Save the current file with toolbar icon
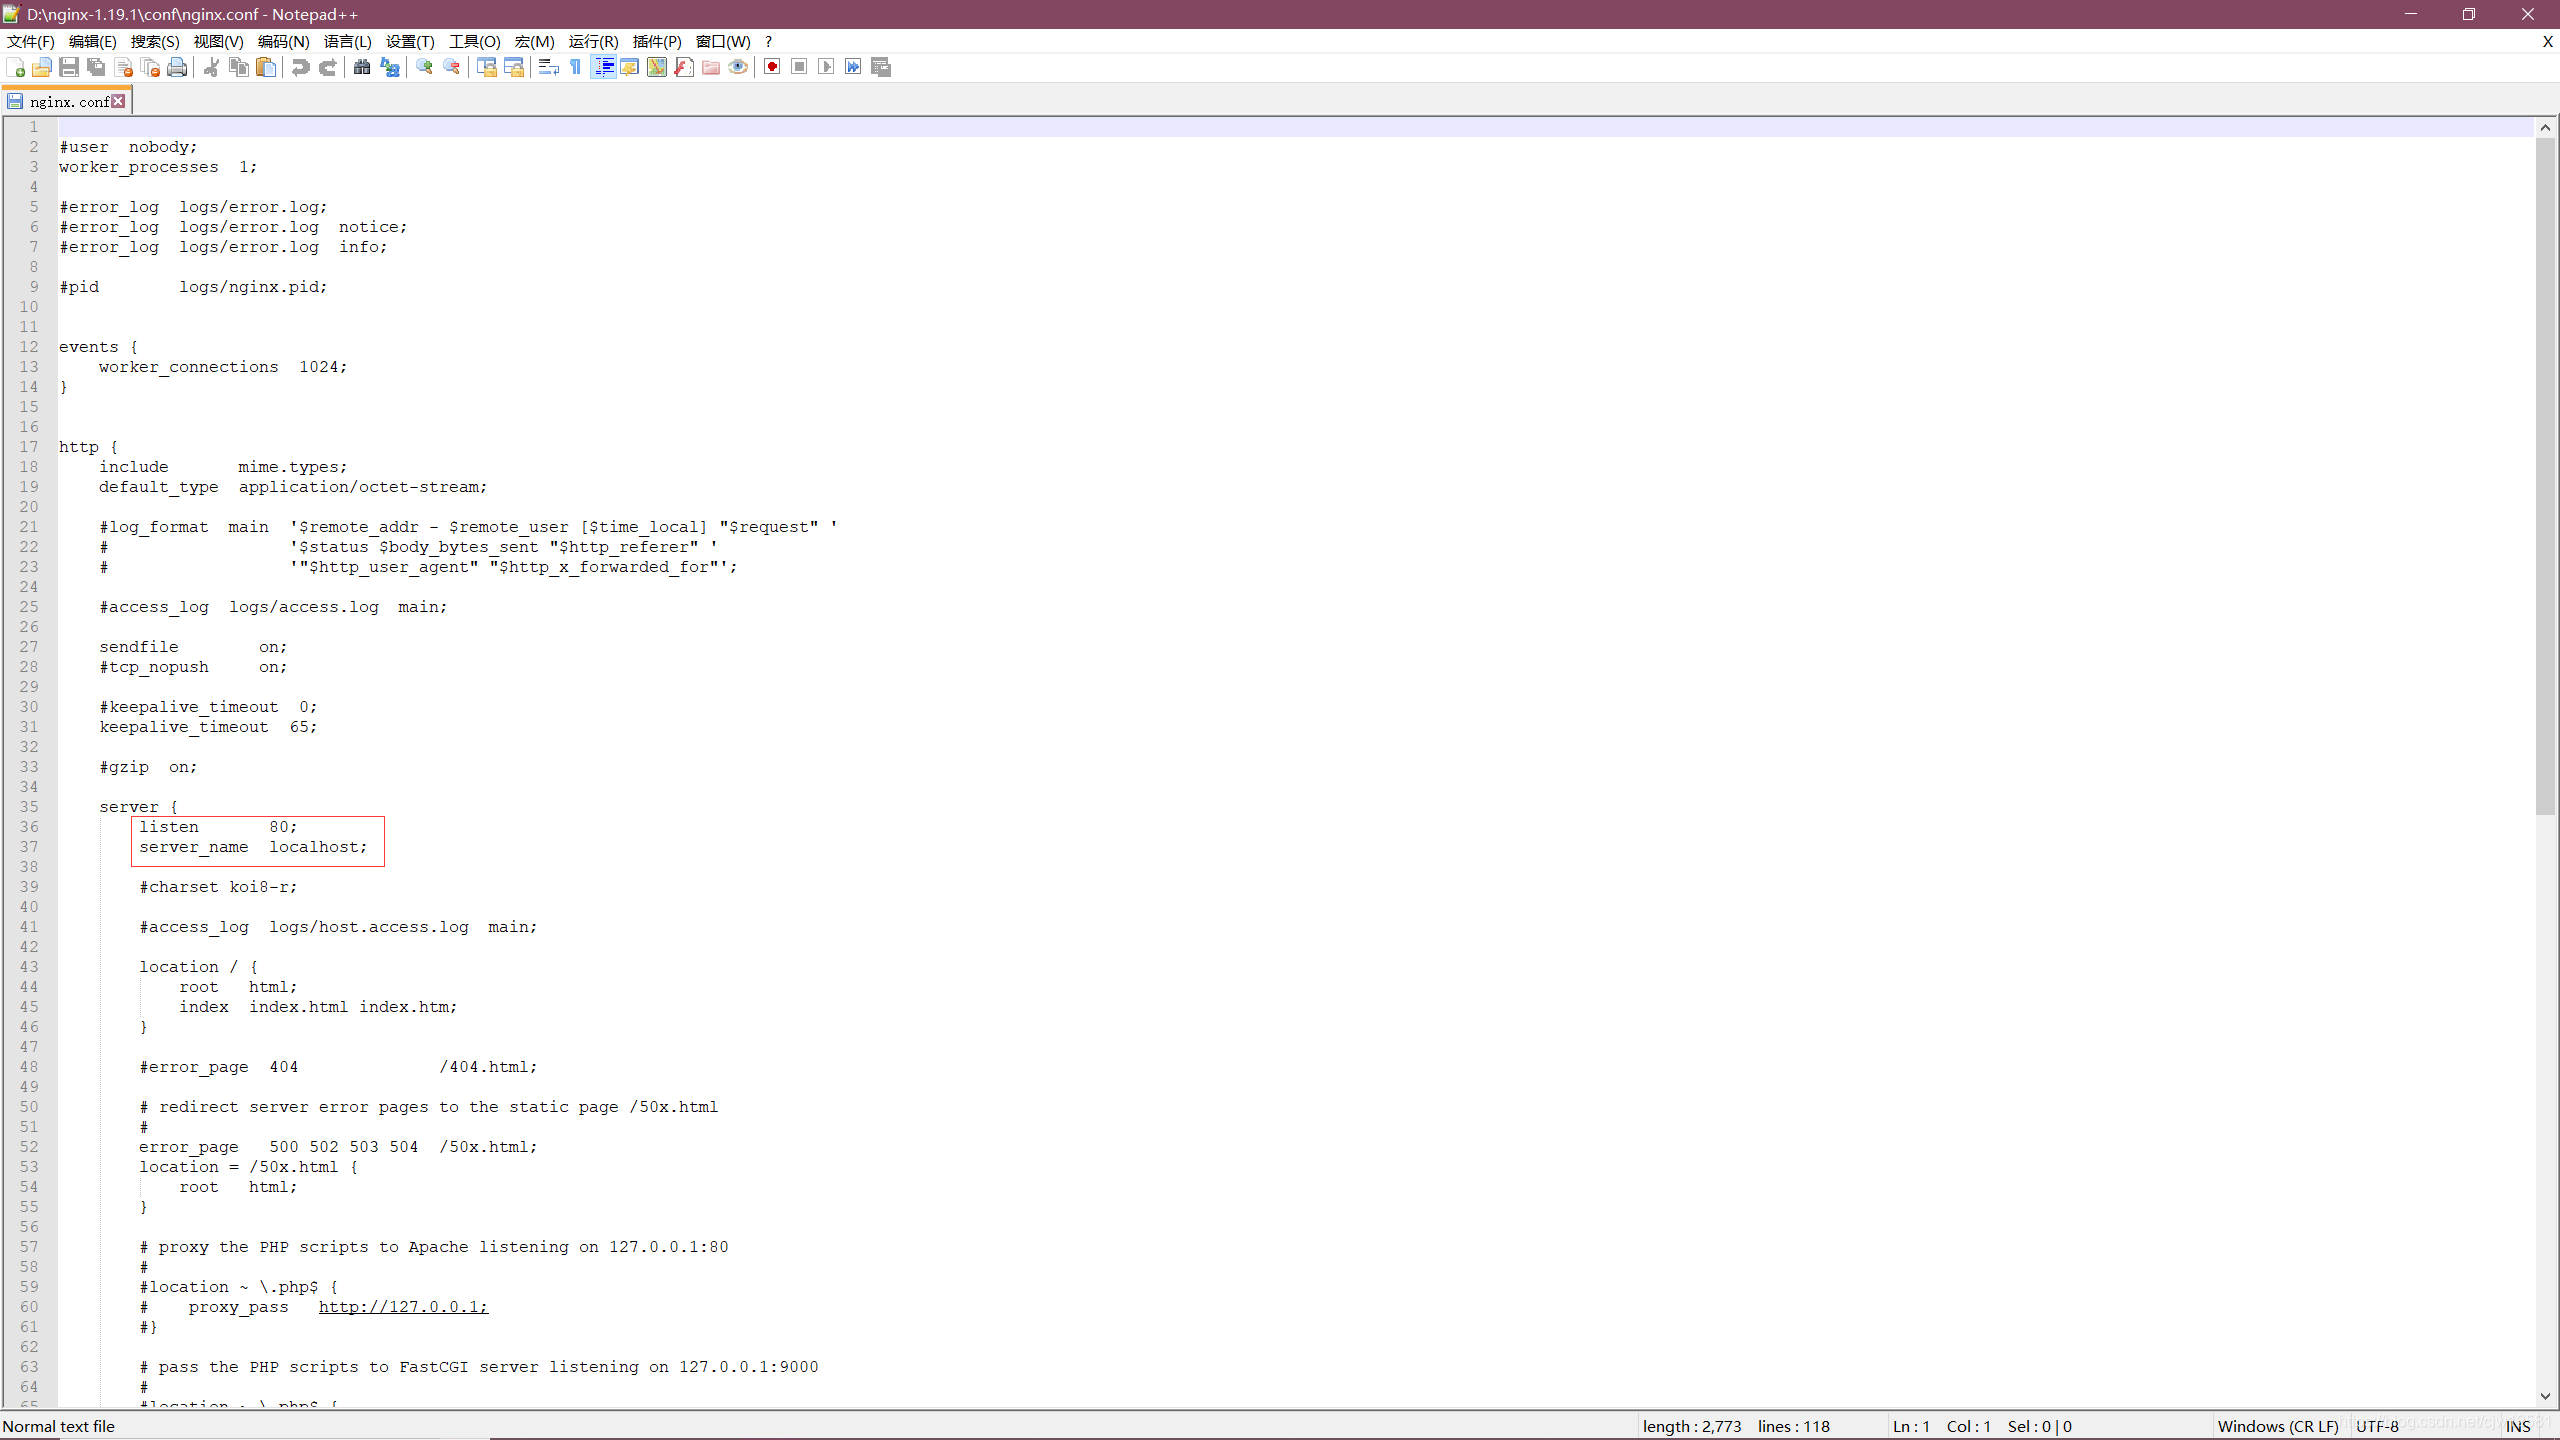Viewport: 2560px width, 1440px height. [x=69, y=67]
